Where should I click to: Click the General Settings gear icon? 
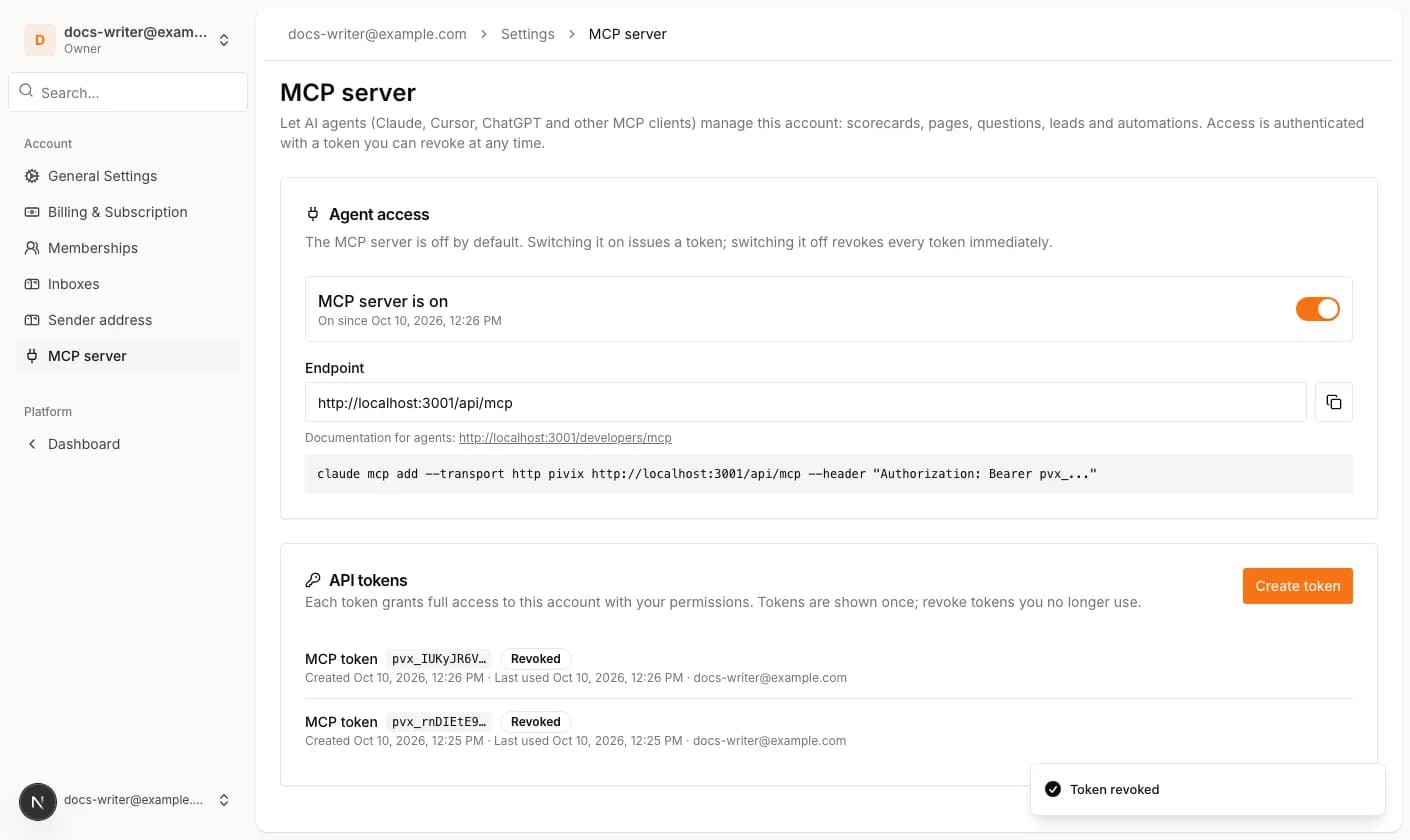click(32, 176)
